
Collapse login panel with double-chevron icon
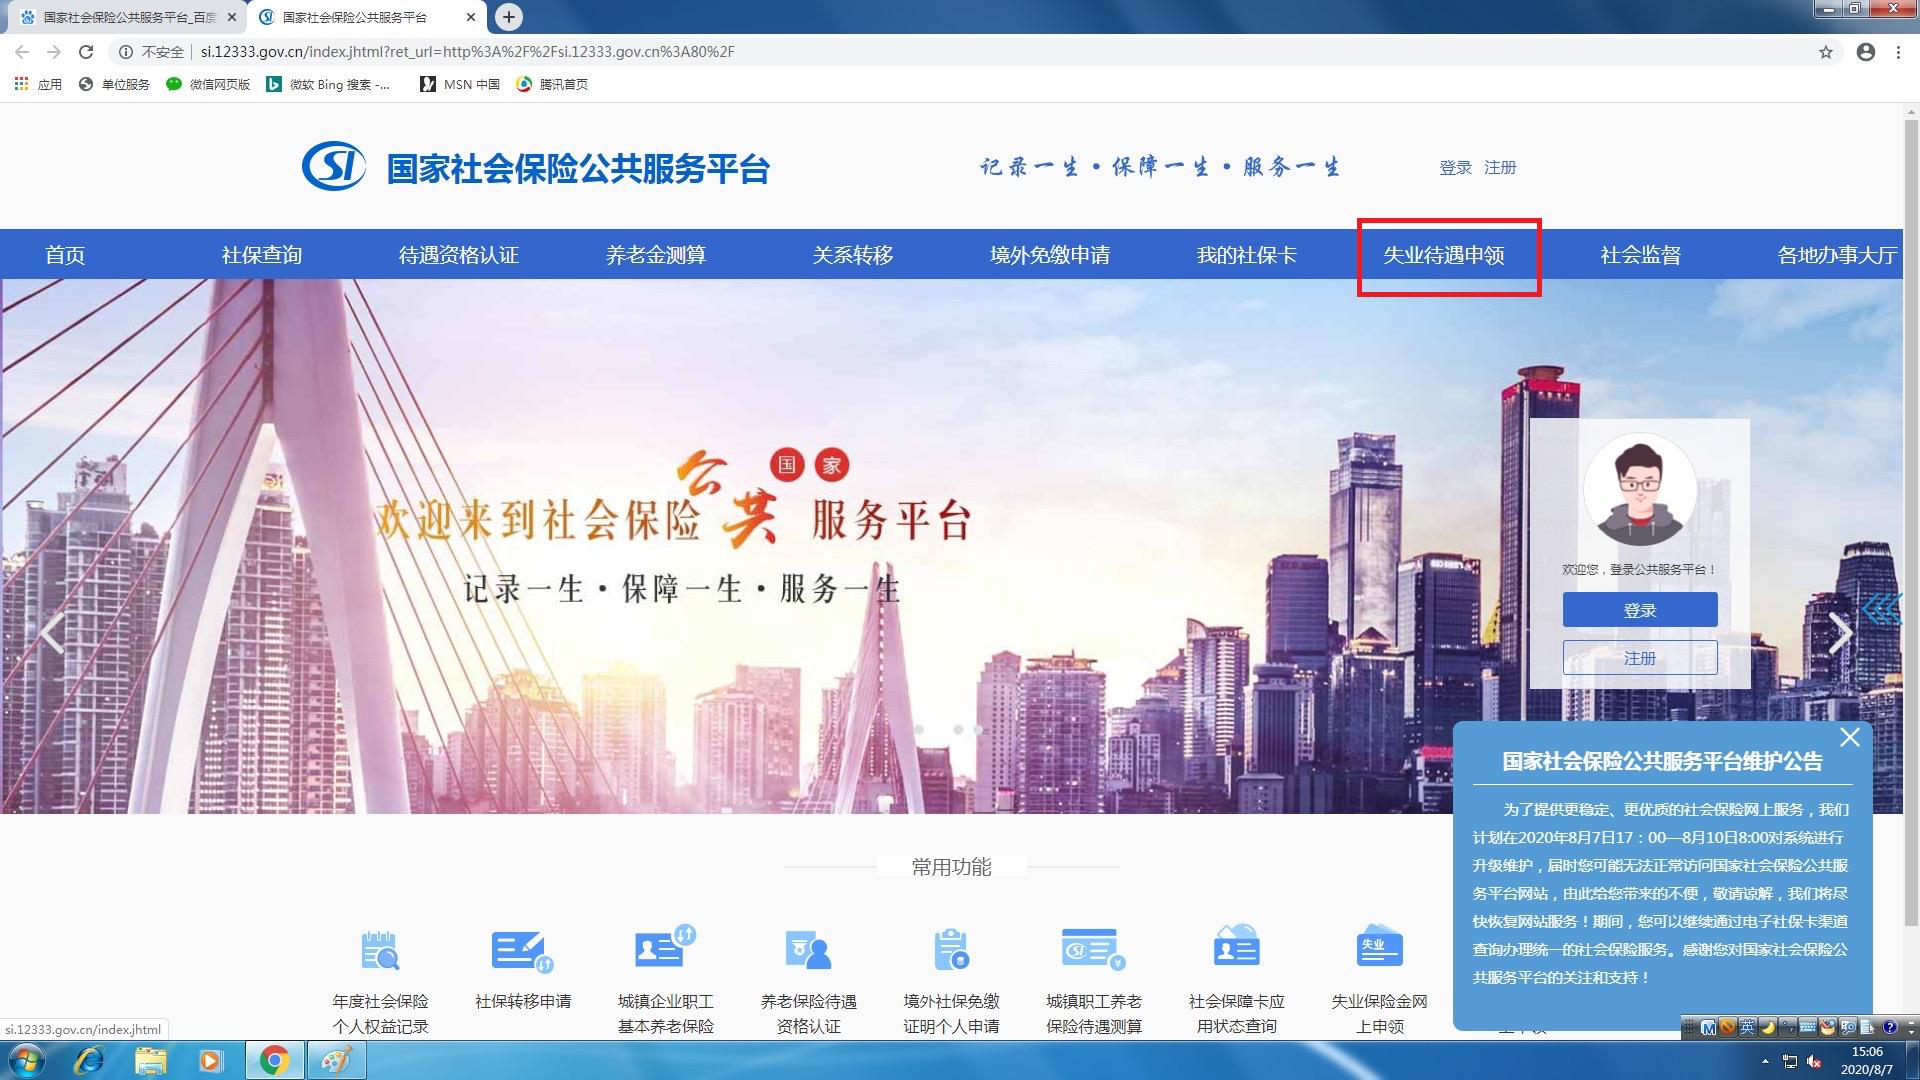(1881, 608)
